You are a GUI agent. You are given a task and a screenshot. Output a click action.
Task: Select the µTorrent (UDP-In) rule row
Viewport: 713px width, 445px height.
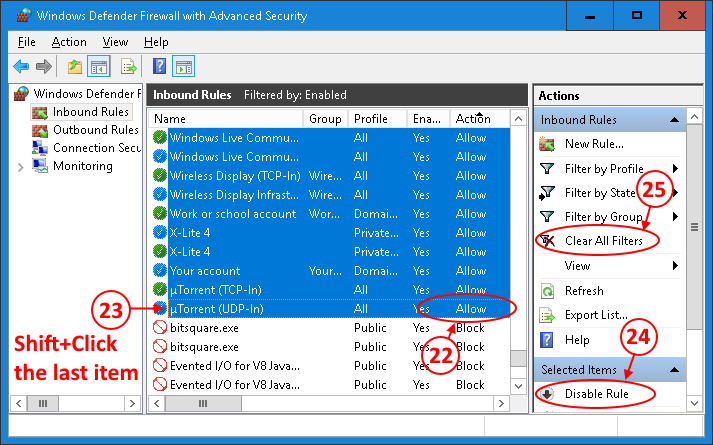(x=330, y=309)
